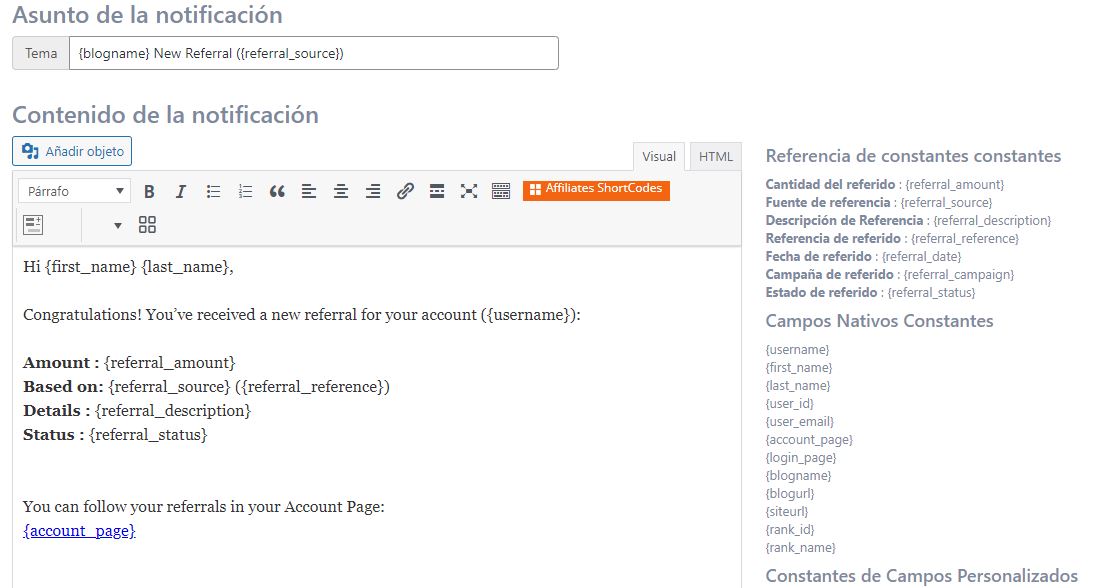The image size is (1119, 588).
Task: Switch to the HTML editor tab
Action: (x=715, y=156)
